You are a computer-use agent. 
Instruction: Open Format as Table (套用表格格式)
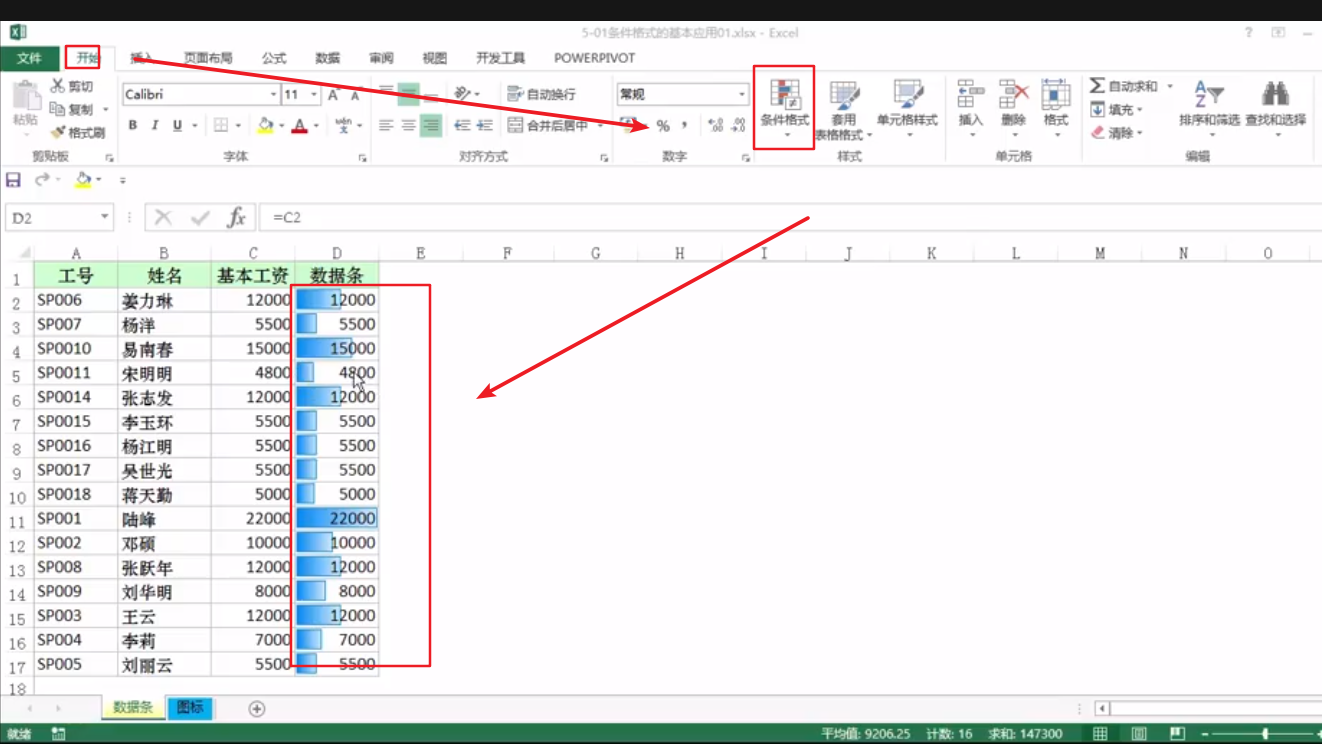843,110
